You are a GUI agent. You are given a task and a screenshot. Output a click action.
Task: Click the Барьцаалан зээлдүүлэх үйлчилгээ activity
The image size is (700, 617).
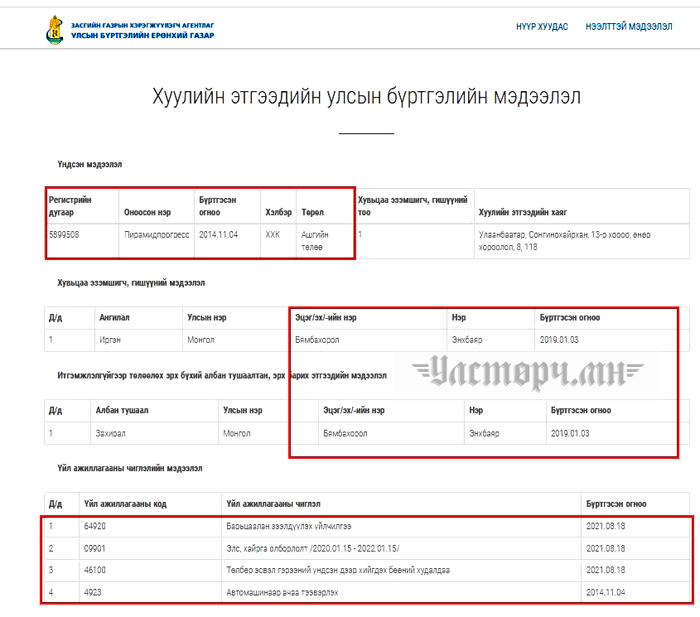click(x=289, y=526)
